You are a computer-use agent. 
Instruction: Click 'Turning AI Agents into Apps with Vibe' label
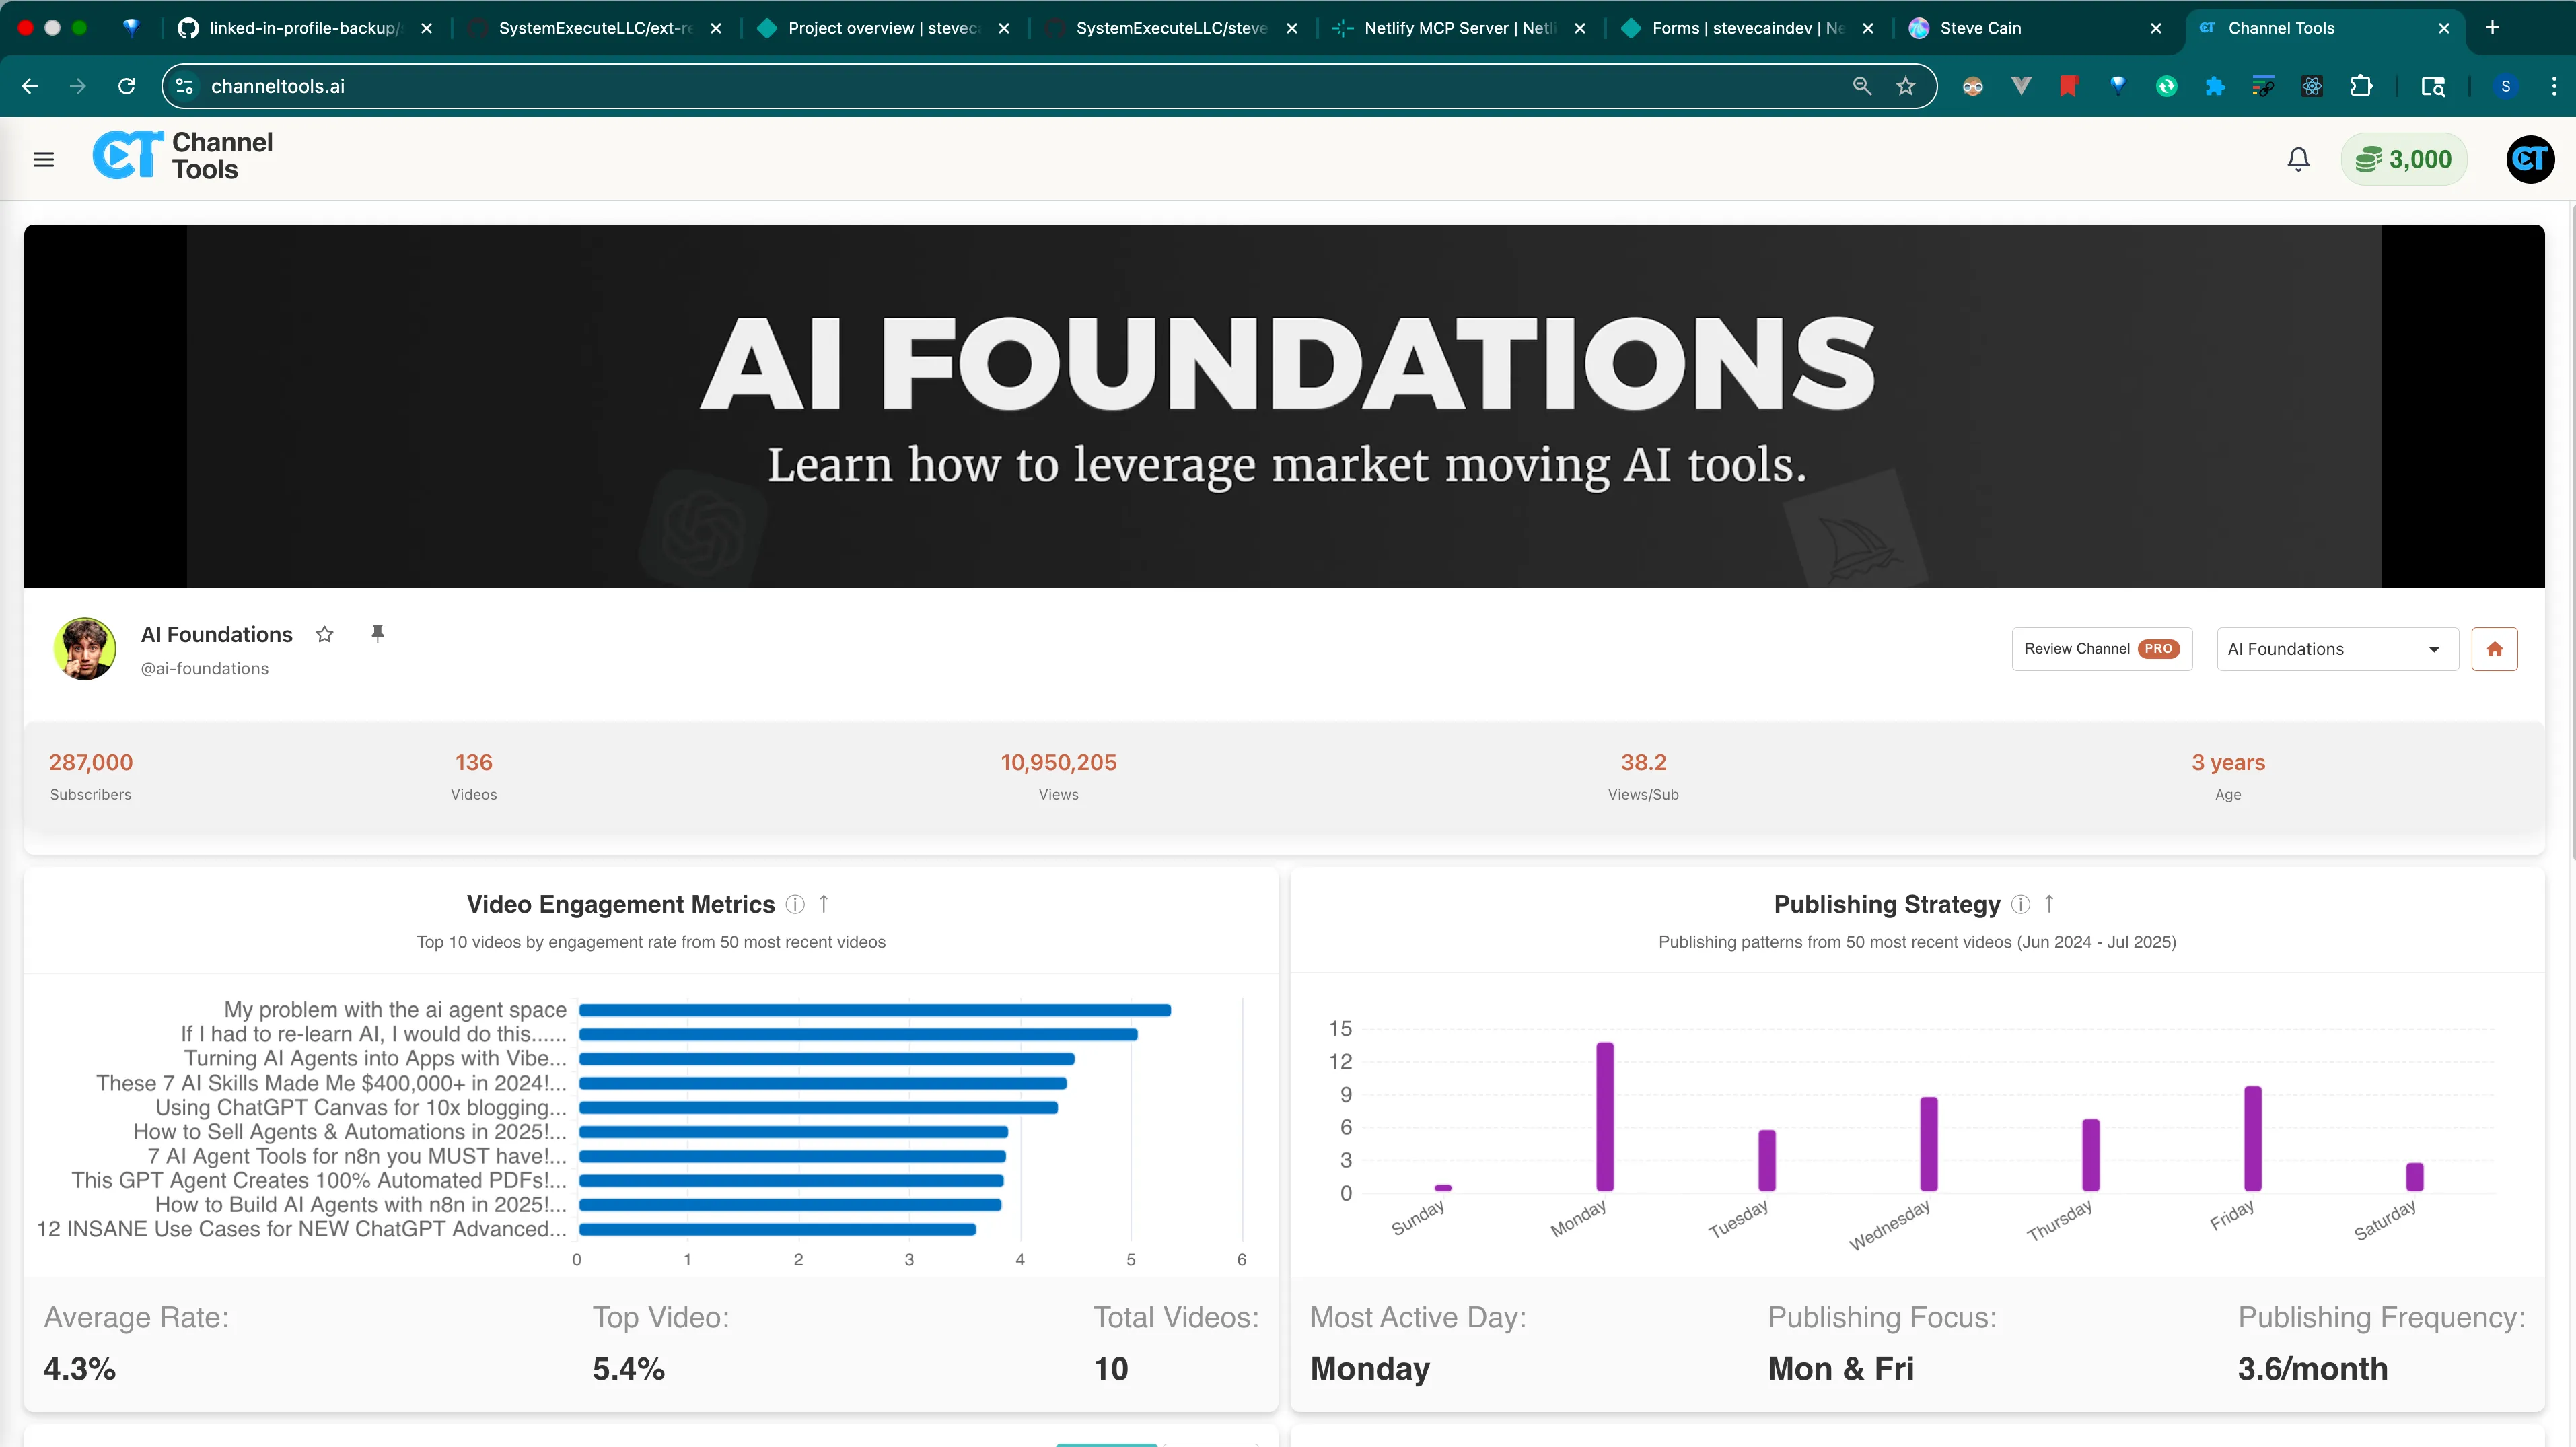(x=375, y=1058)
